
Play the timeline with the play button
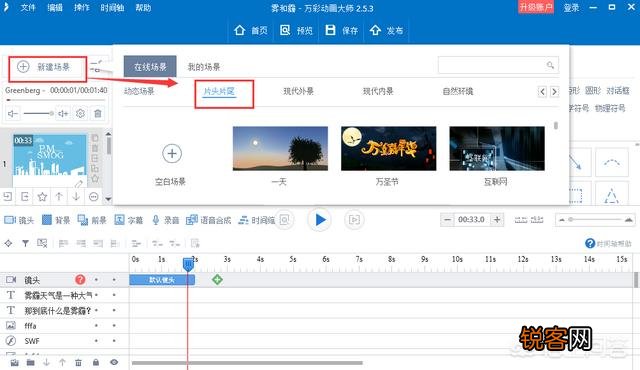pos(320,220)
